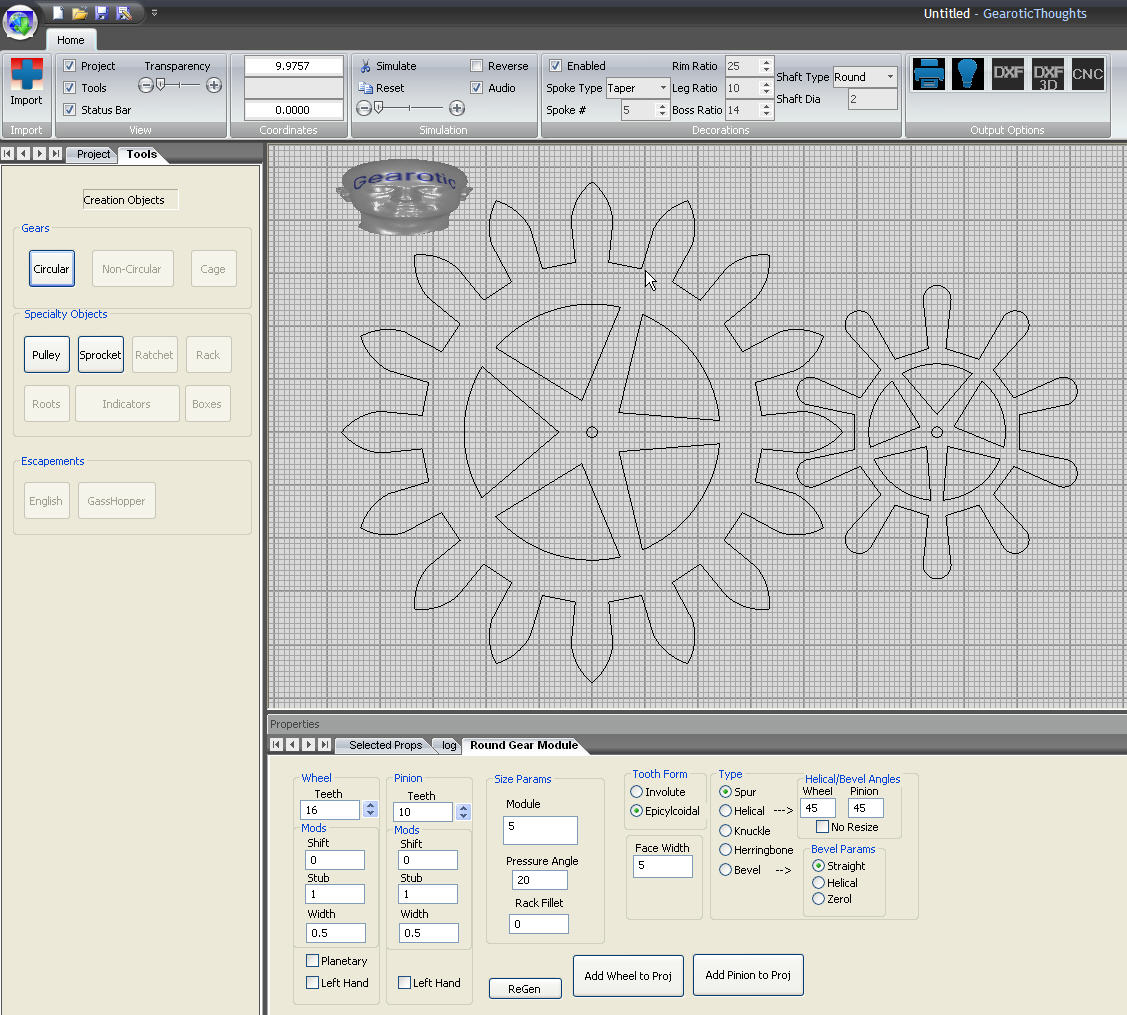Click the light bulb output icon

point(968,75)
